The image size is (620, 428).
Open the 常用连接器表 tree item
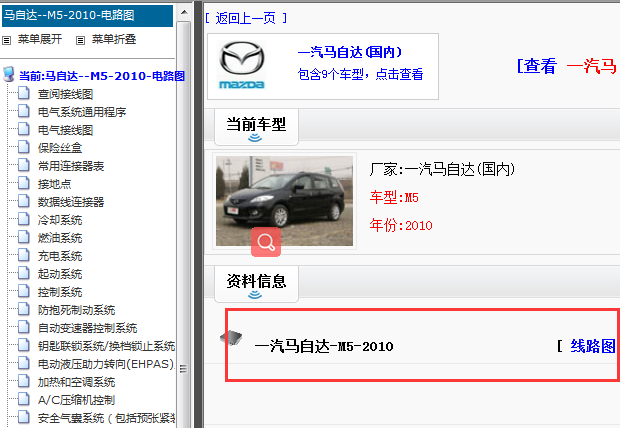71,166
